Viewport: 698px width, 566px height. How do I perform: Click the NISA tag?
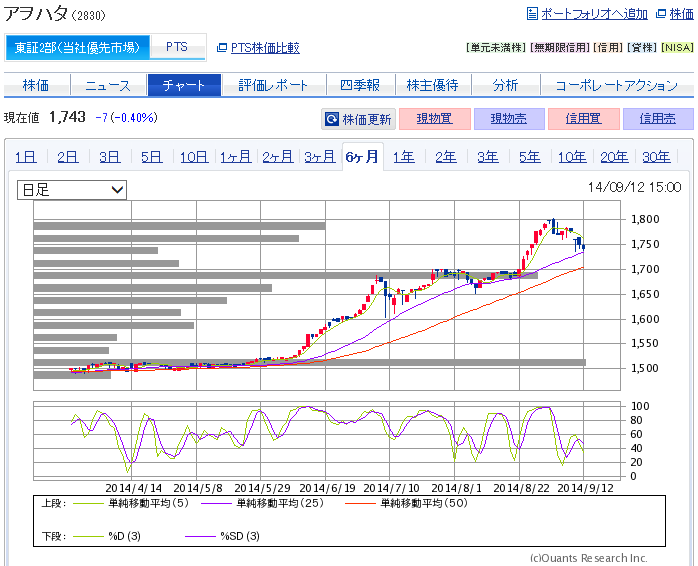(677, 48)
